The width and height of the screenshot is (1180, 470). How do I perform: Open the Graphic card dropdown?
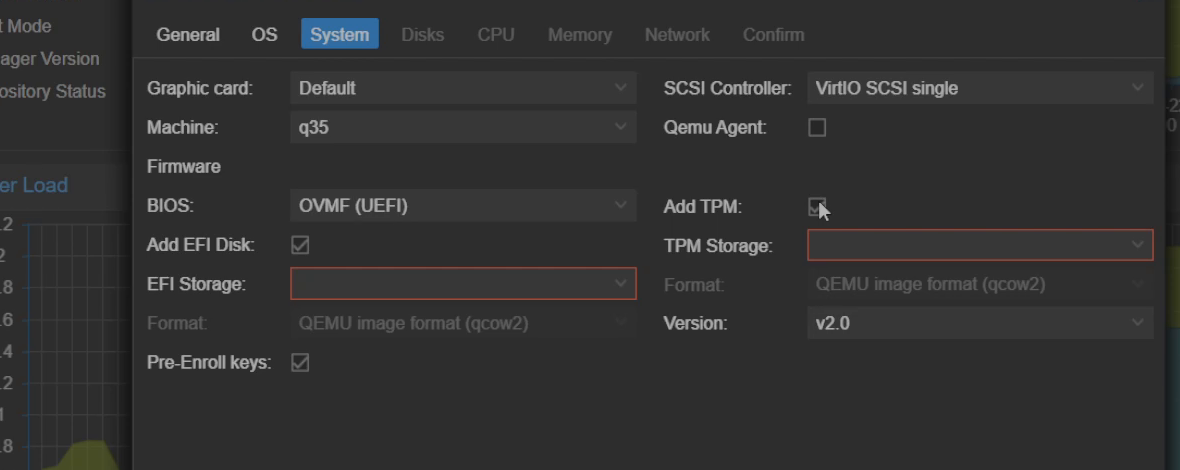coord(463,88)
